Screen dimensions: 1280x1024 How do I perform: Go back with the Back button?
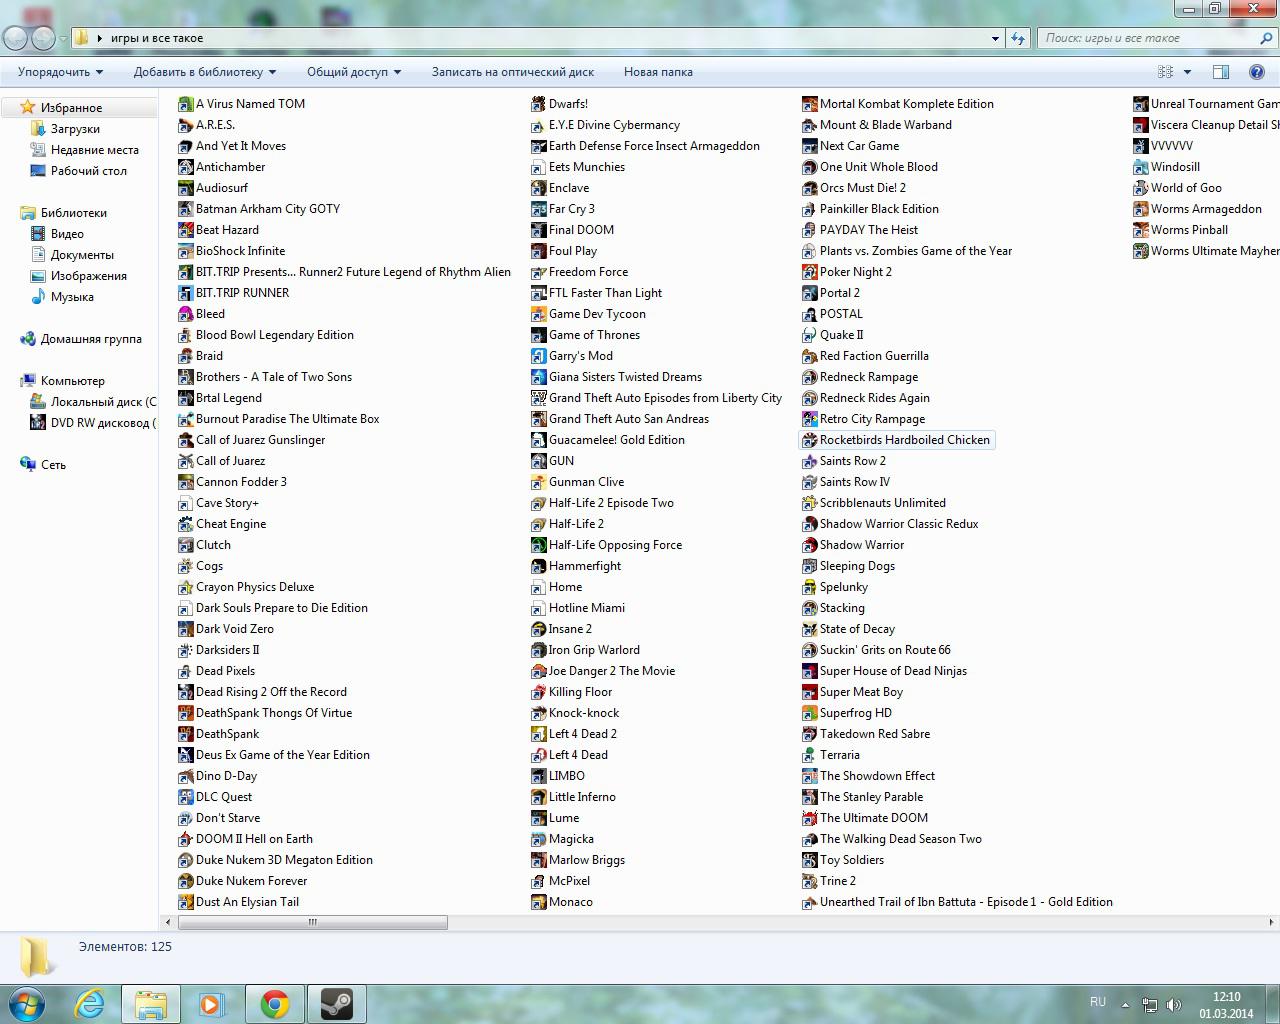pyautogui.click(x=16, y=38)
